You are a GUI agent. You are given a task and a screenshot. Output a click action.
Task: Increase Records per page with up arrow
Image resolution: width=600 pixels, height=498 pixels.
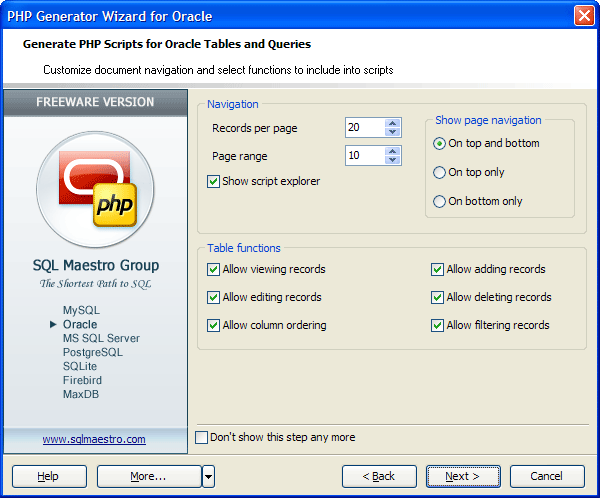pyautogui.click(x=393, y=123)
